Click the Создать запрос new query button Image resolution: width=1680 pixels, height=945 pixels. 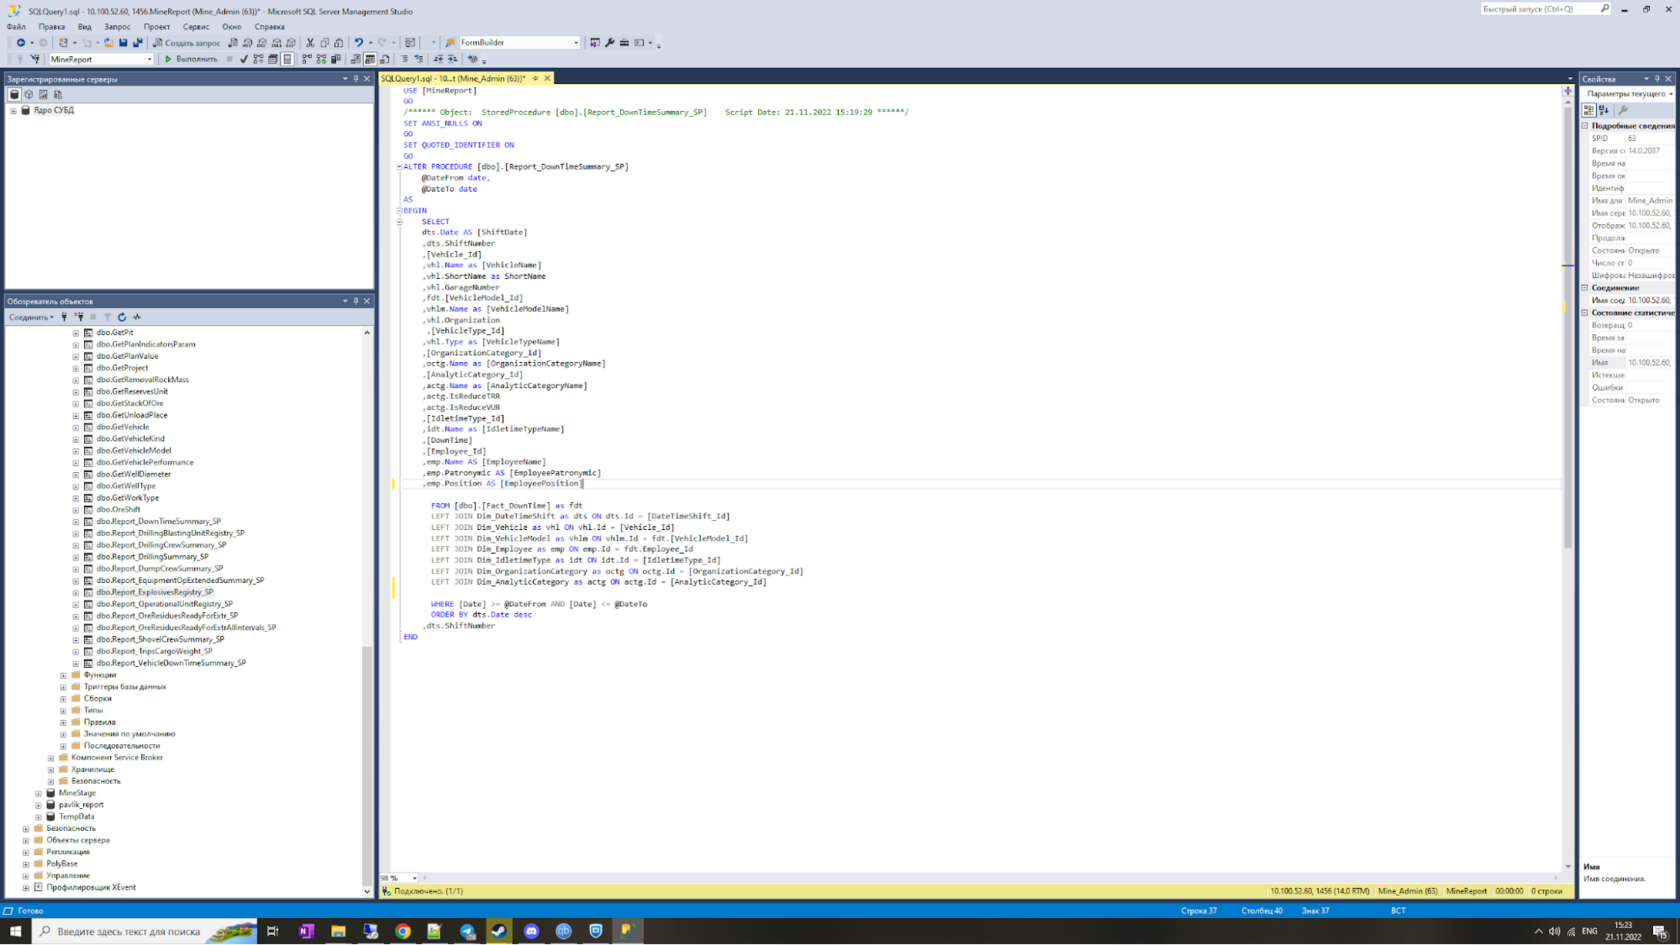click(186, 43)
